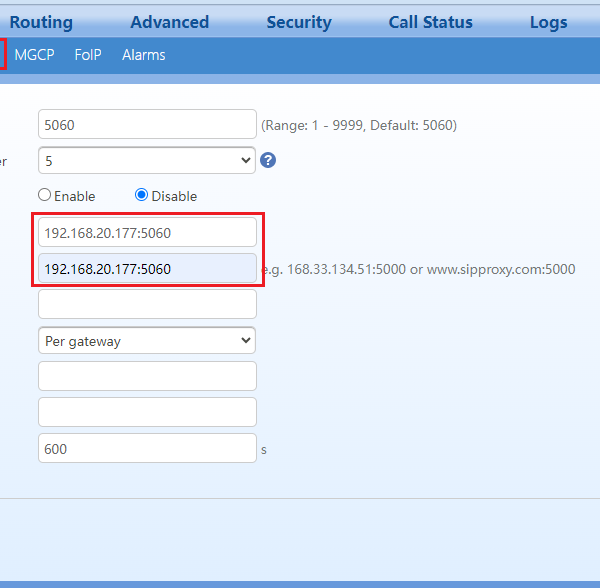Select the Disable radio button

[x=141, y=196]
